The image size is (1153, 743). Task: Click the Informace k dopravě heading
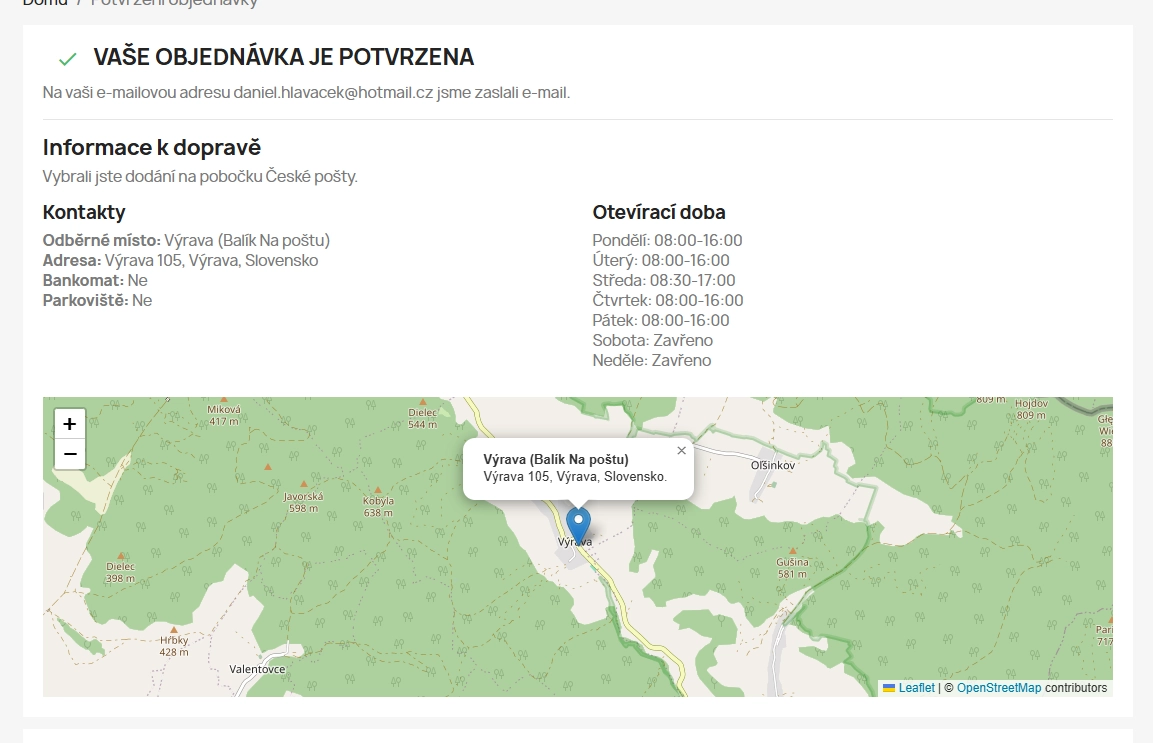[x=152, y=147]
